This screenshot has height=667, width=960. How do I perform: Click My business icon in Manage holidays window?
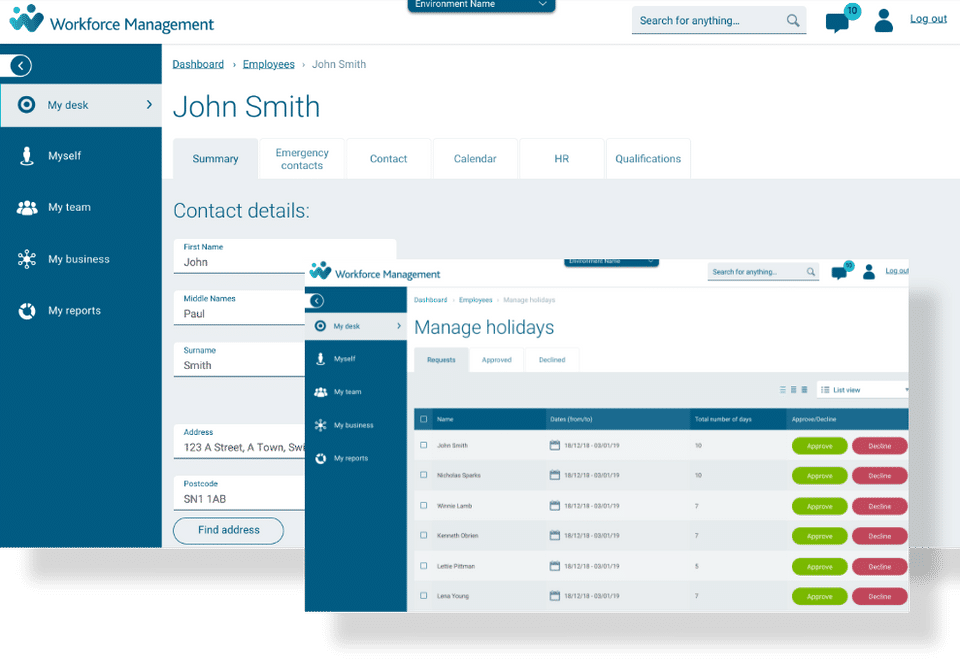[320, 425]
